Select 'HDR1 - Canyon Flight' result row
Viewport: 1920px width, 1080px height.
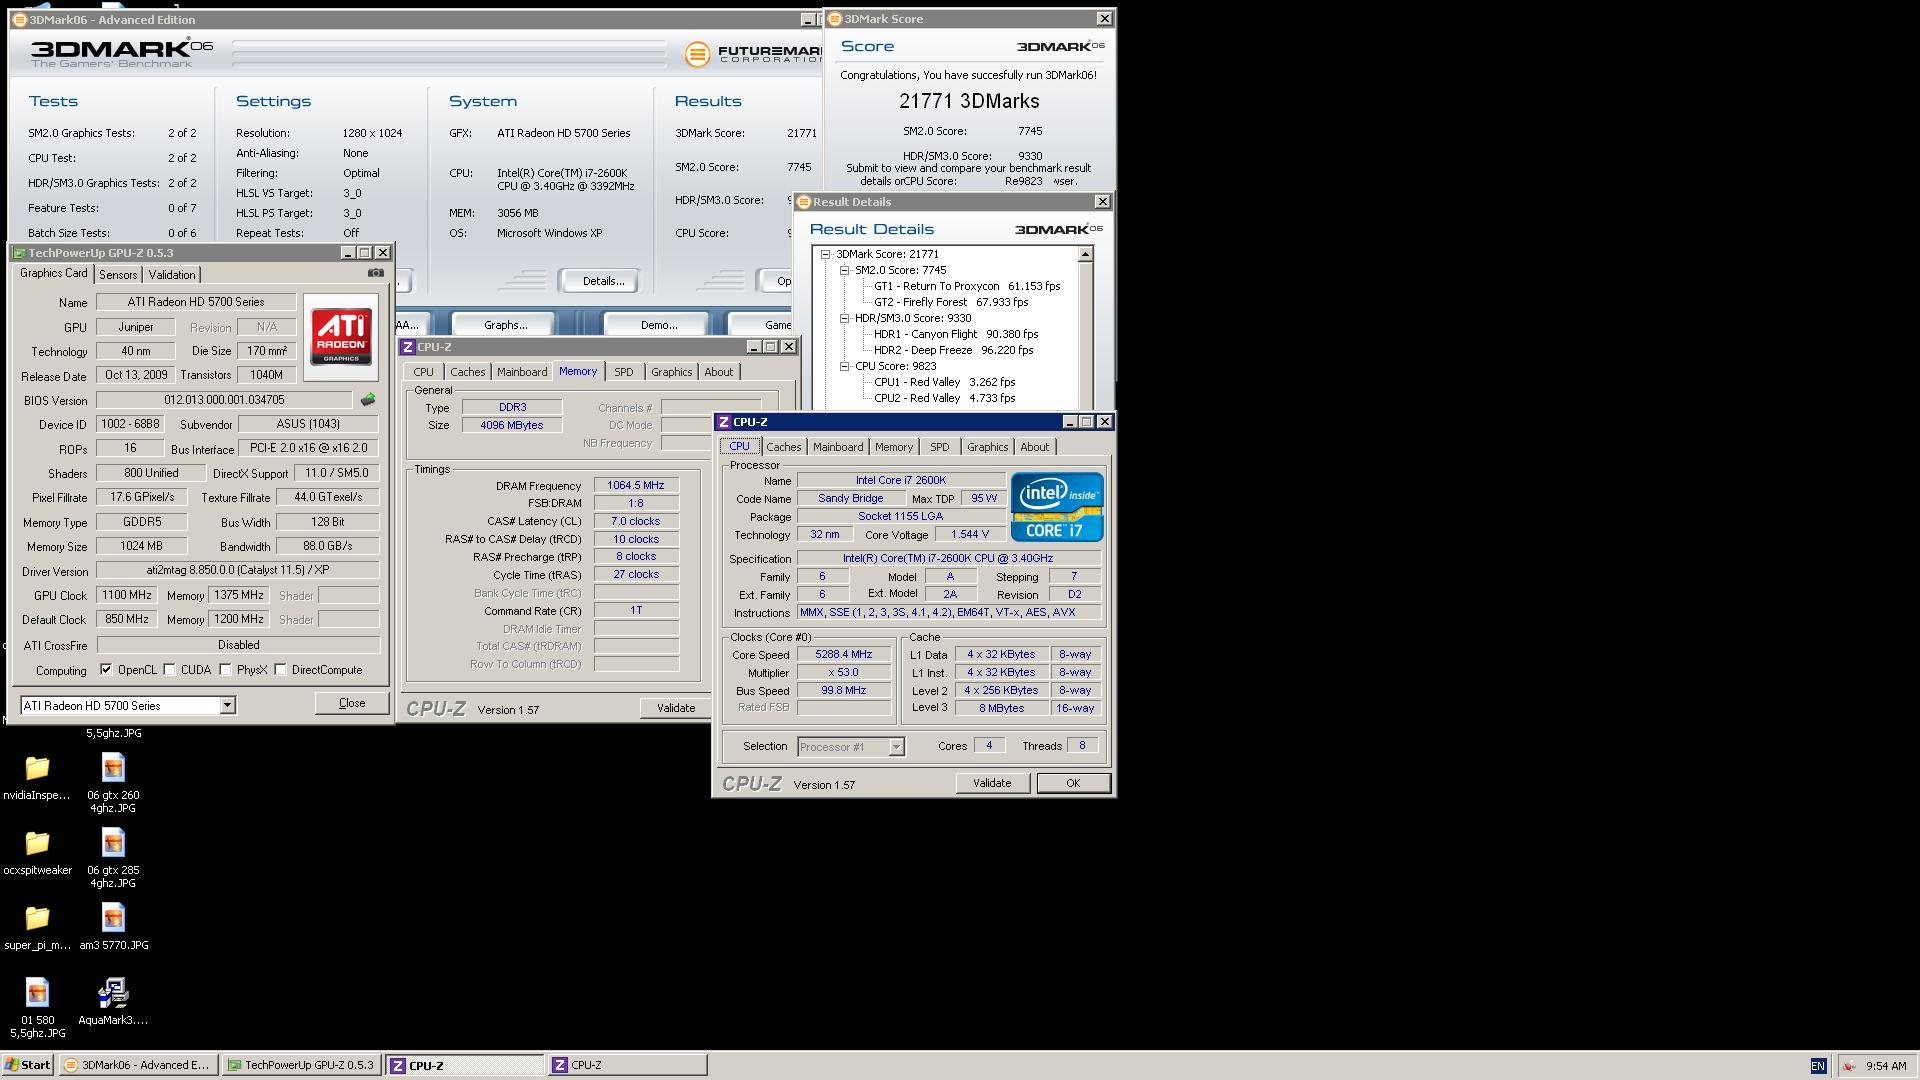pyautogui.click(x=956, y=334)
